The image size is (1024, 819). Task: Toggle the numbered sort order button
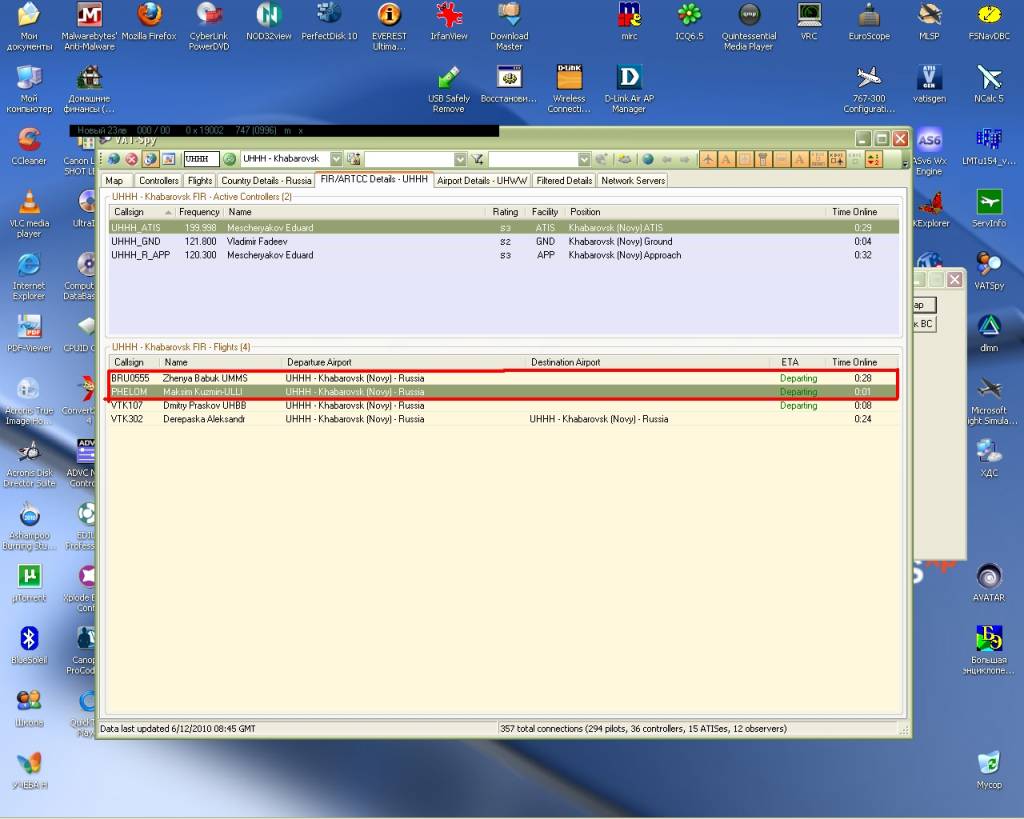(874, 159)
